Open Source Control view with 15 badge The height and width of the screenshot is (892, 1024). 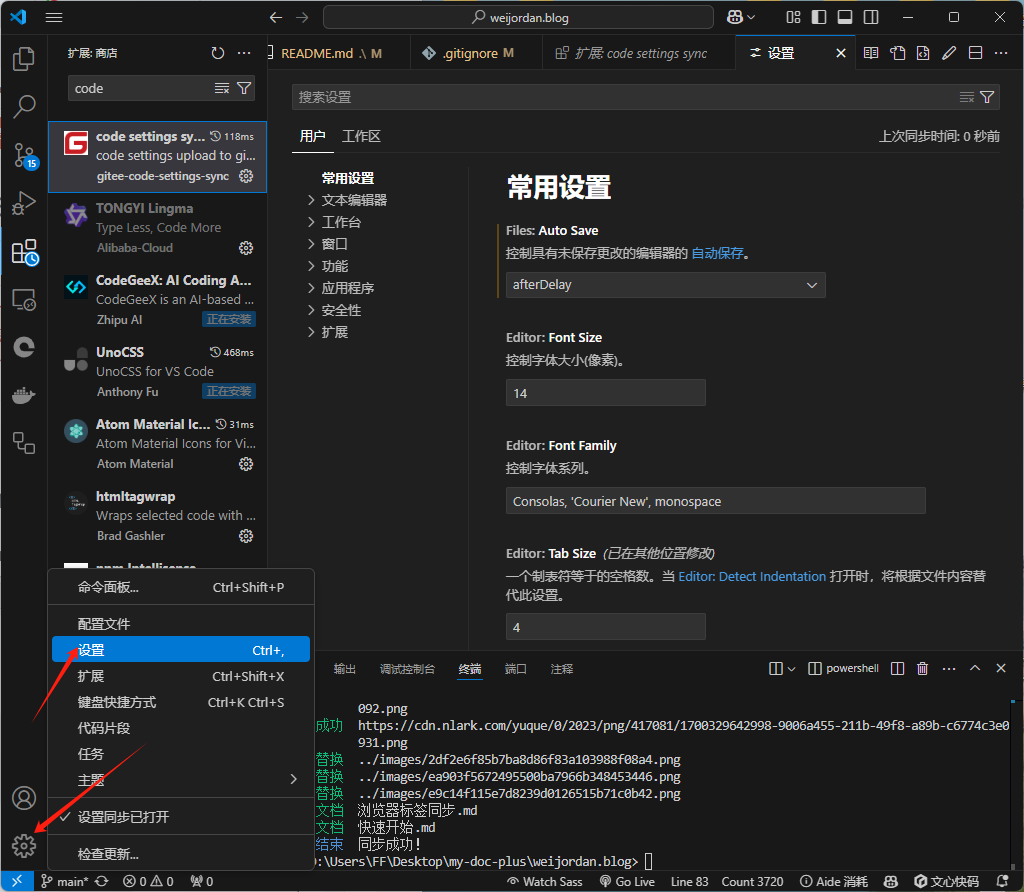(24, 155)
